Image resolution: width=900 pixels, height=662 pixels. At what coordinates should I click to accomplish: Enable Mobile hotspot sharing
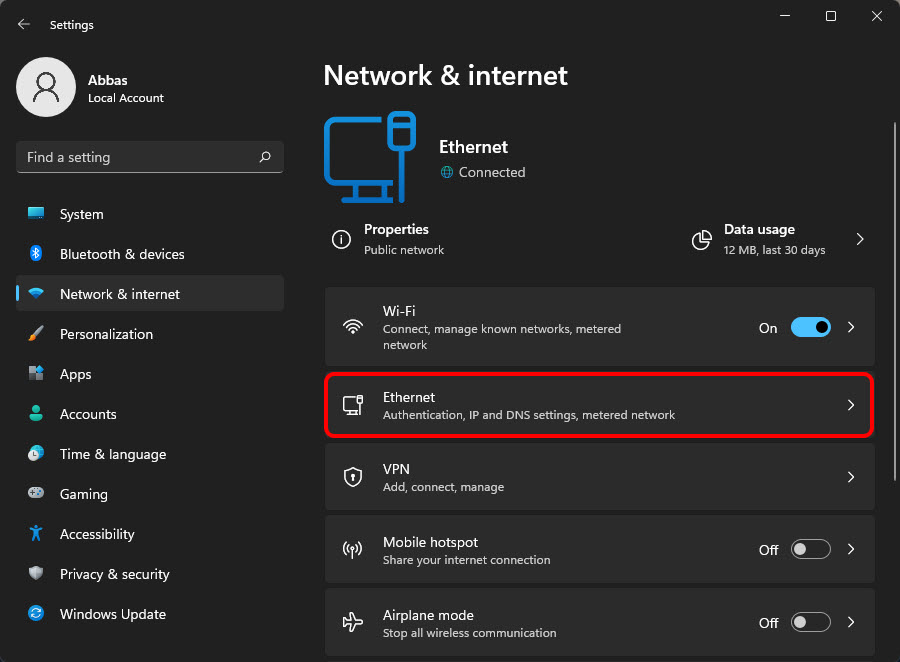pyautogui.click(x=810, y=549)
